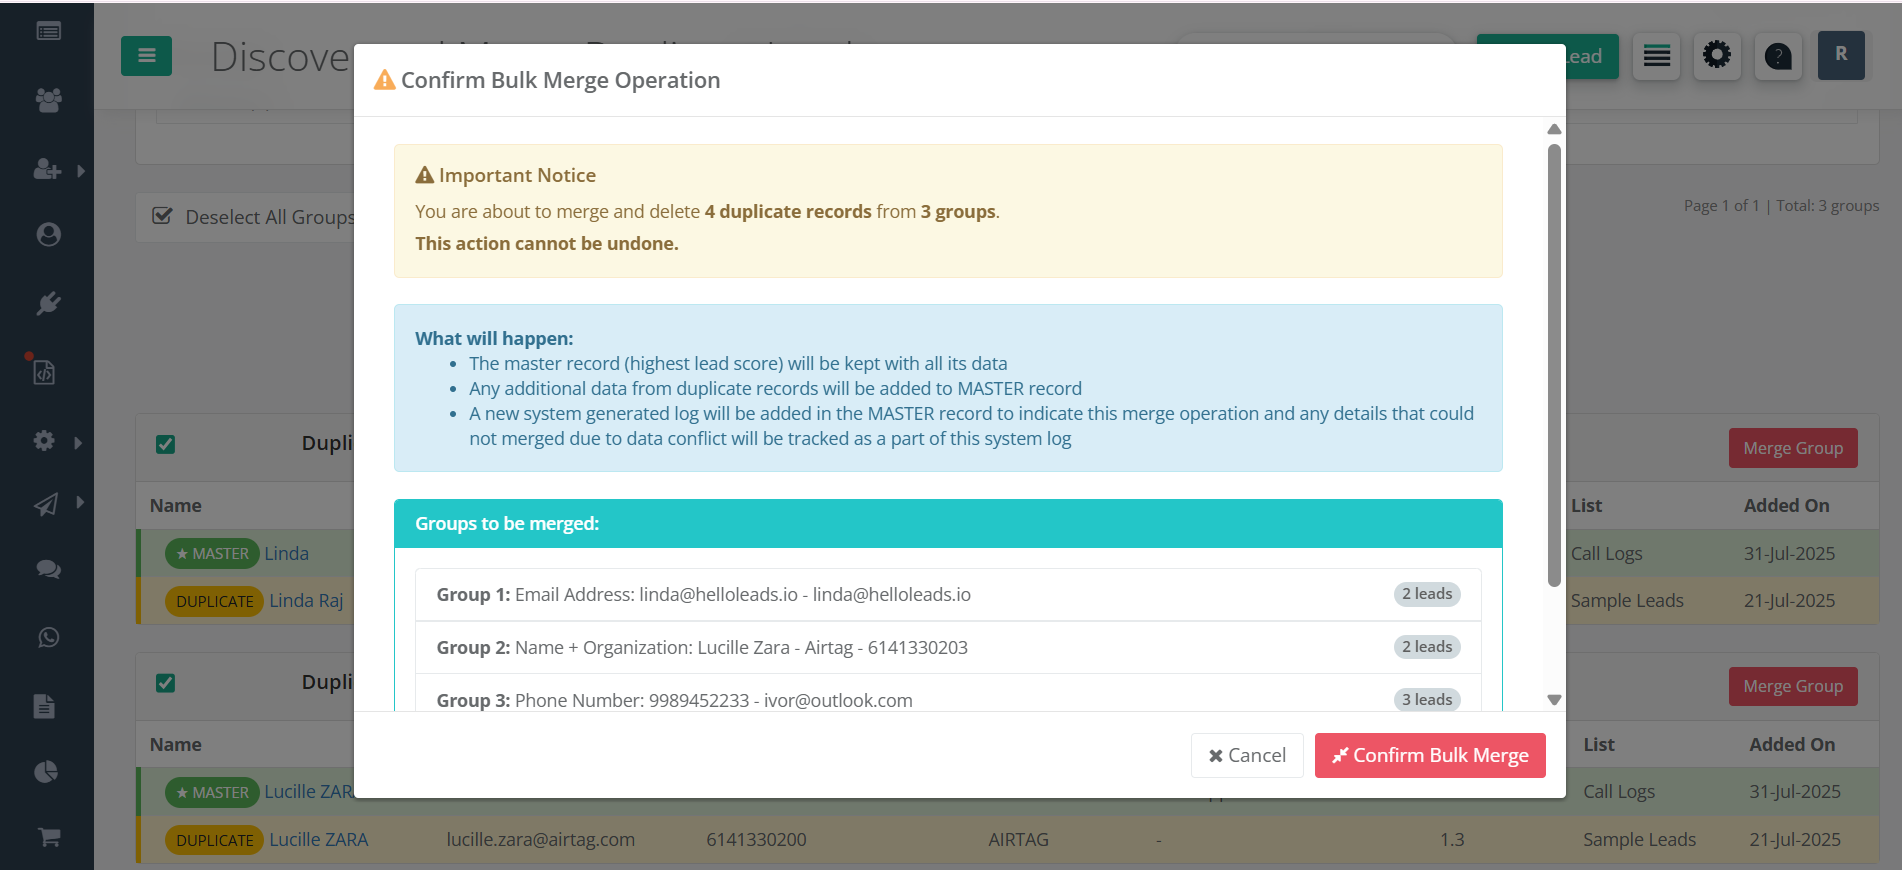The height and width of the screenshot is (870, 1902).
Task: Open the settings cogs icon in sidebar
Action: tap(44, 440)
